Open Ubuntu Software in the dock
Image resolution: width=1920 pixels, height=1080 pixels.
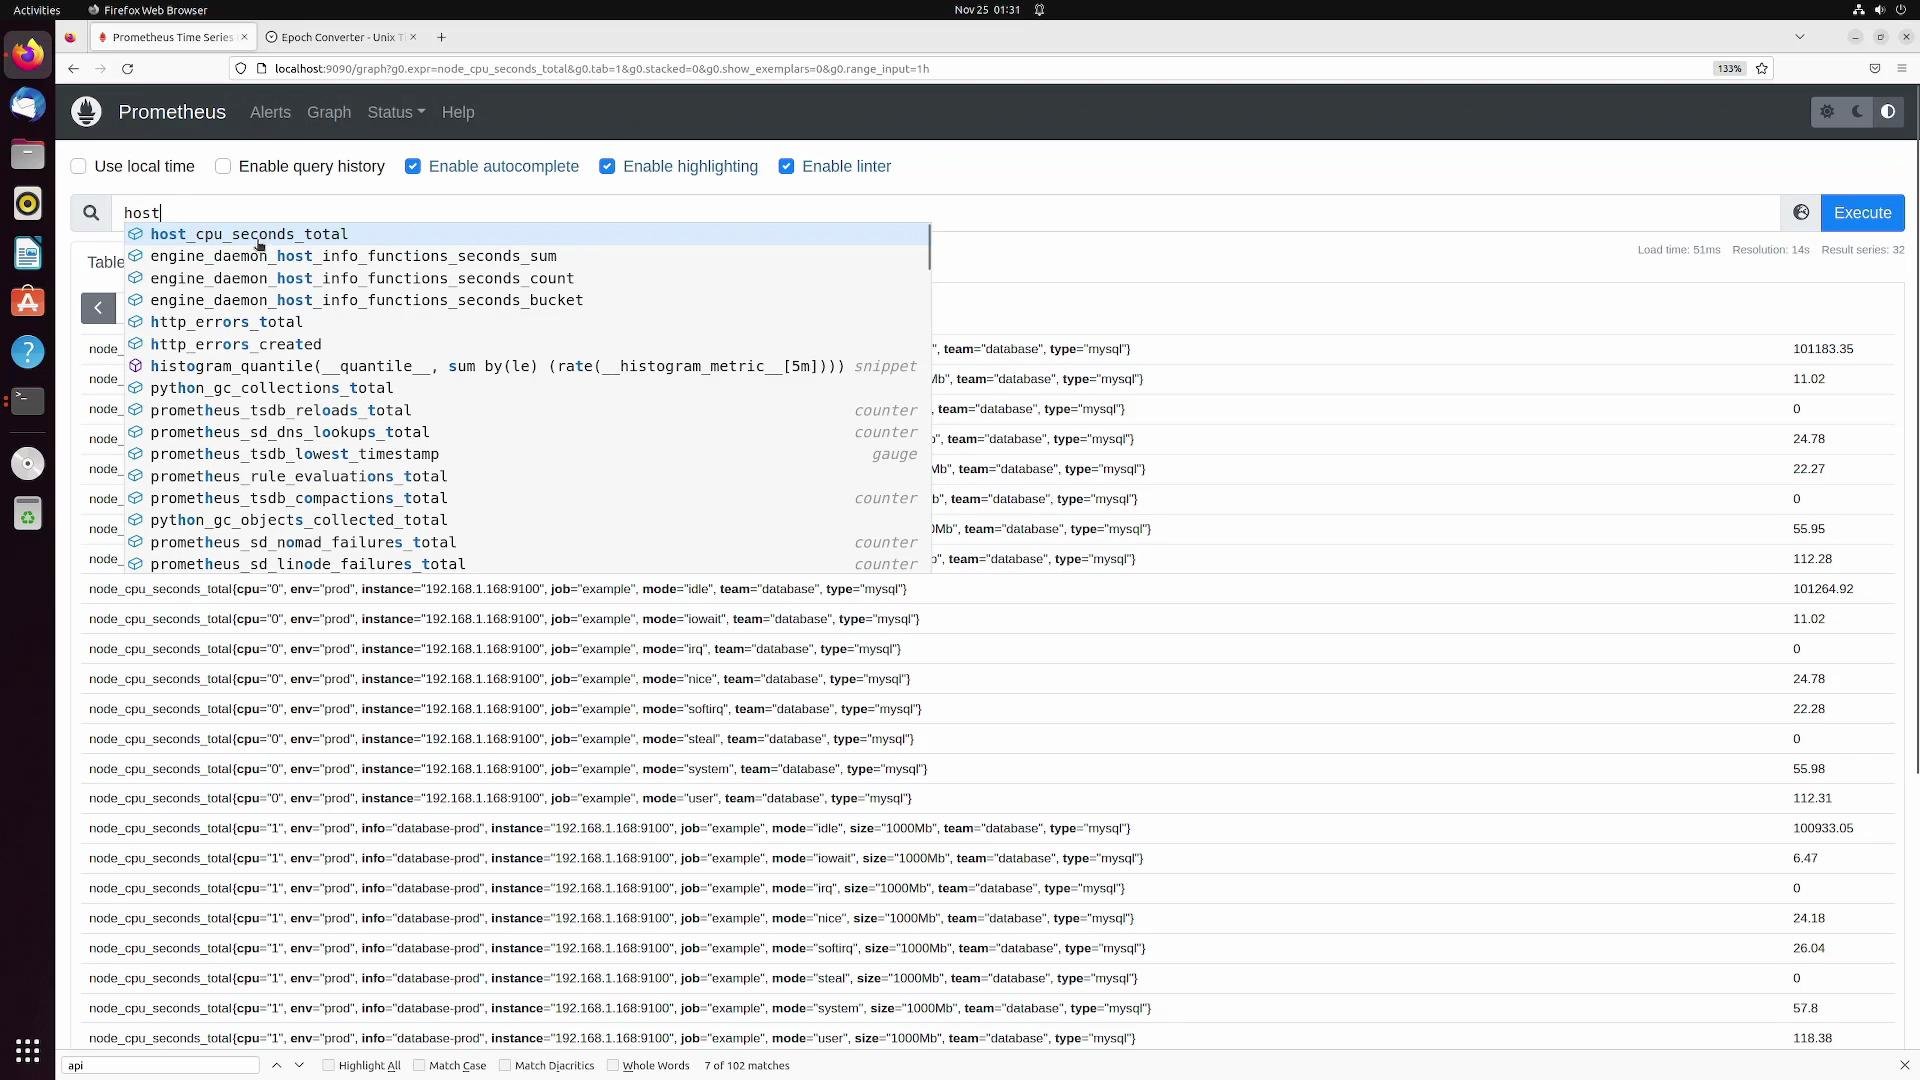coord(28,302)
